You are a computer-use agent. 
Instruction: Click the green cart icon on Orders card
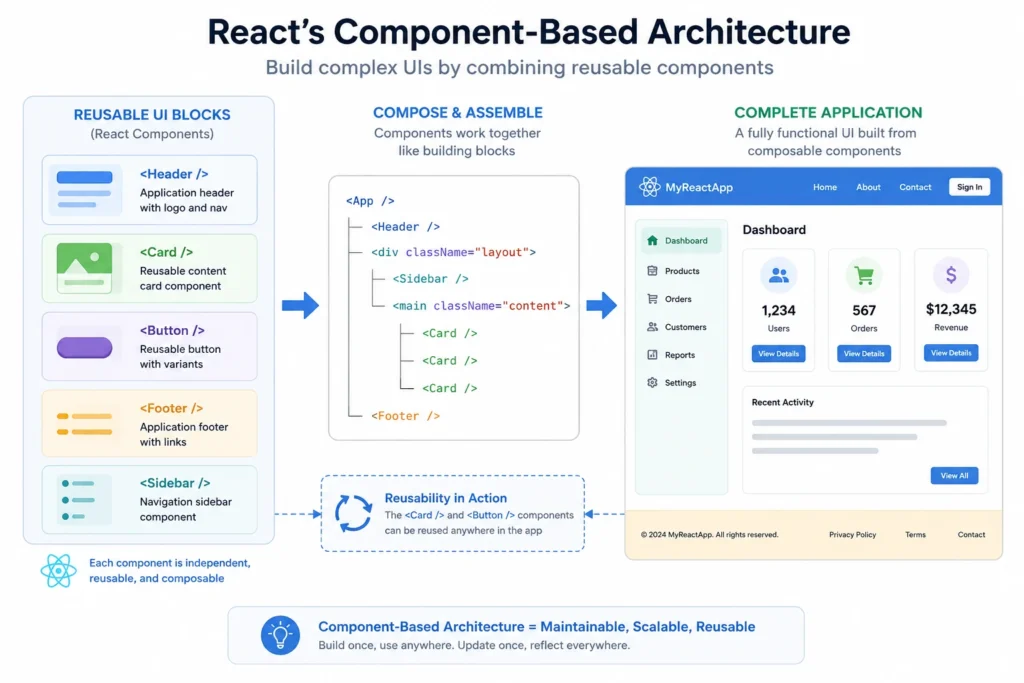point(864,275)
